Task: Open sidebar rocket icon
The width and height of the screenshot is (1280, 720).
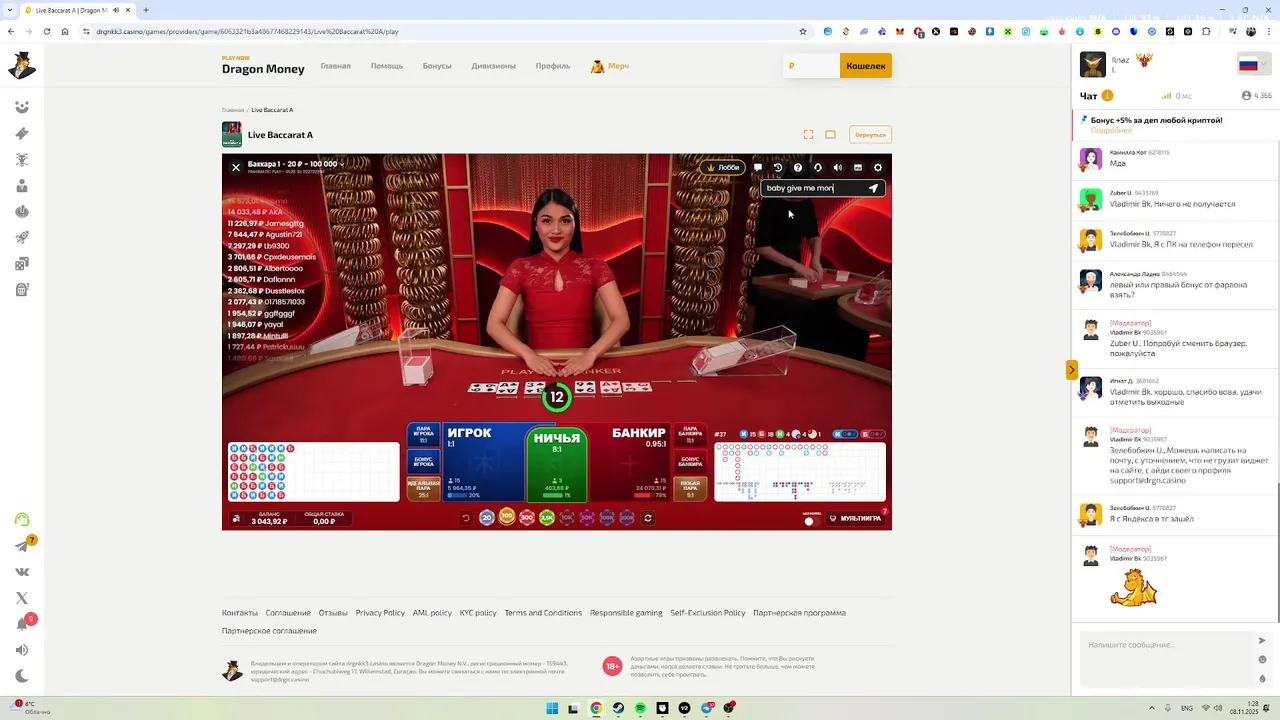Action: [22, 237]
